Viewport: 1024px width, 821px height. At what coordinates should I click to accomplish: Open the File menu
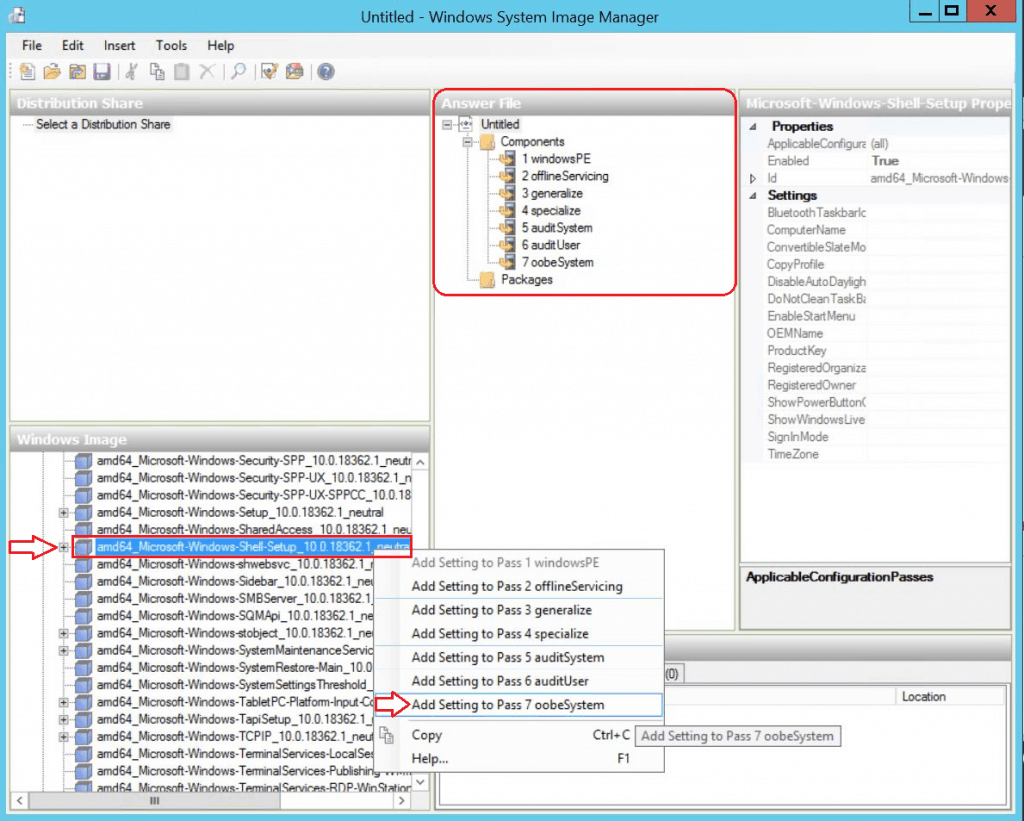[32, 46]
